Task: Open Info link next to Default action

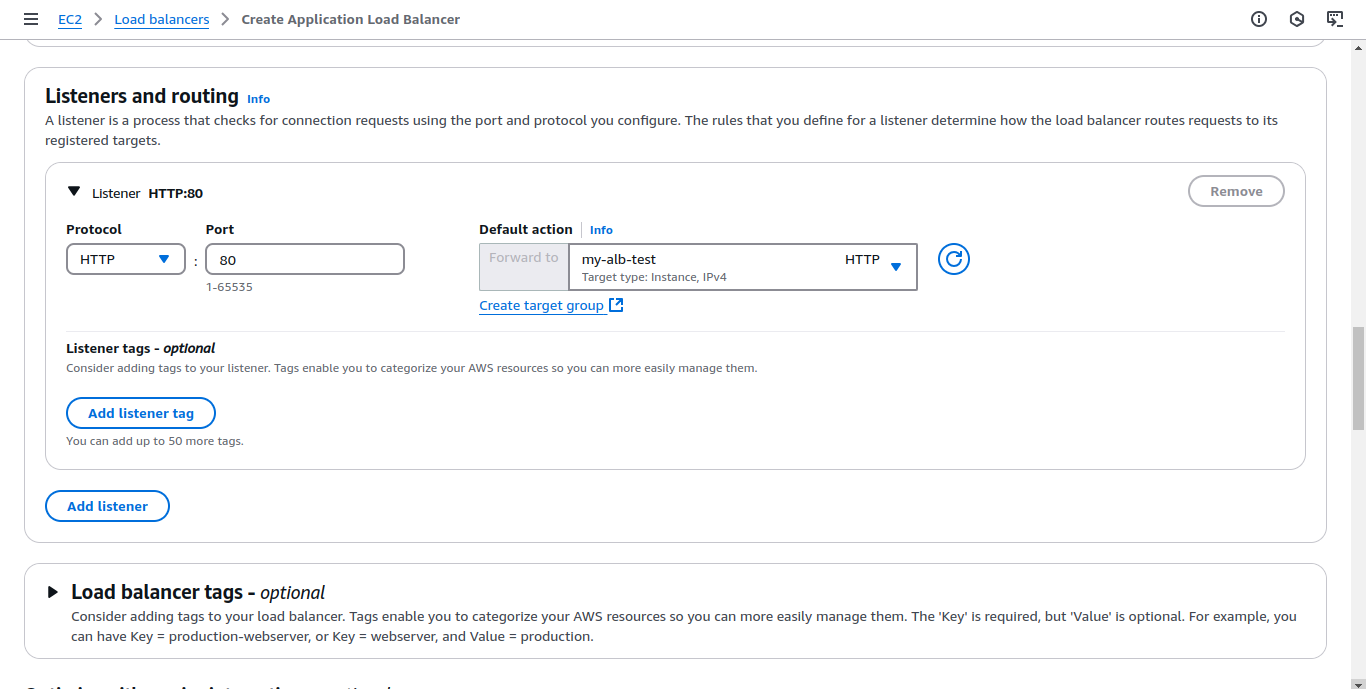Action: pyautogui.click(x=601, y=230)
